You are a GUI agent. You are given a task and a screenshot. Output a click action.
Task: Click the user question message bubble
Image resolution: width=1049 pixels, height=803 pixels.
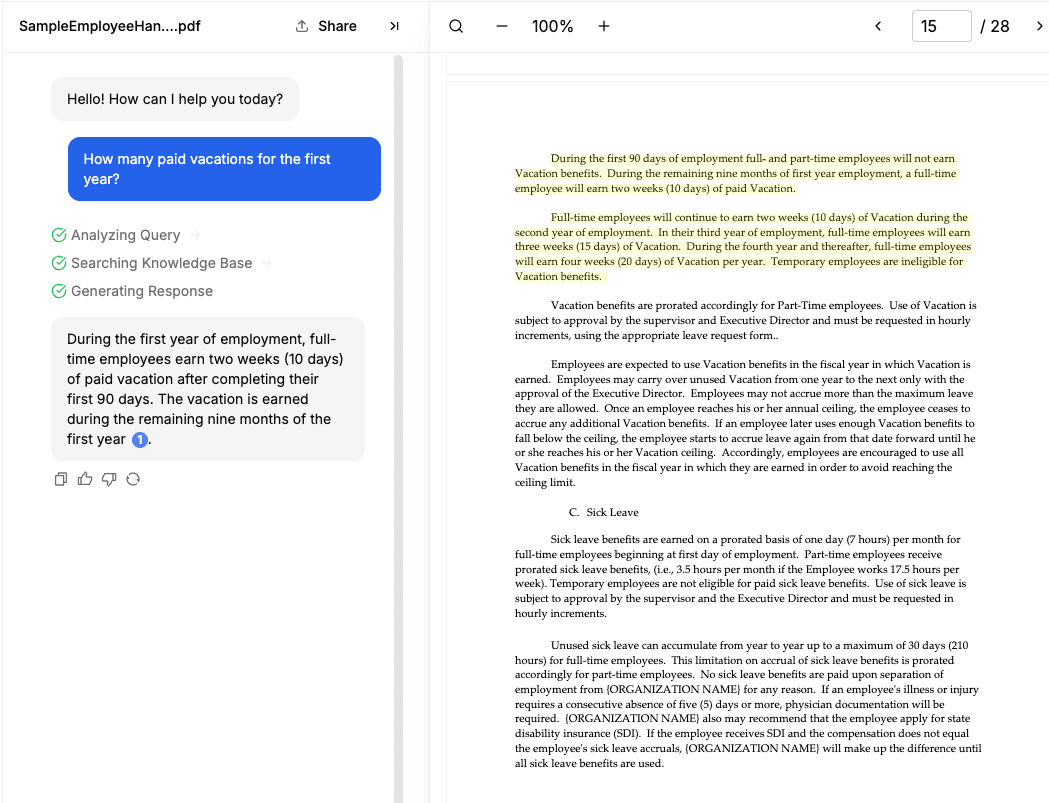click(x=224, y=169)
